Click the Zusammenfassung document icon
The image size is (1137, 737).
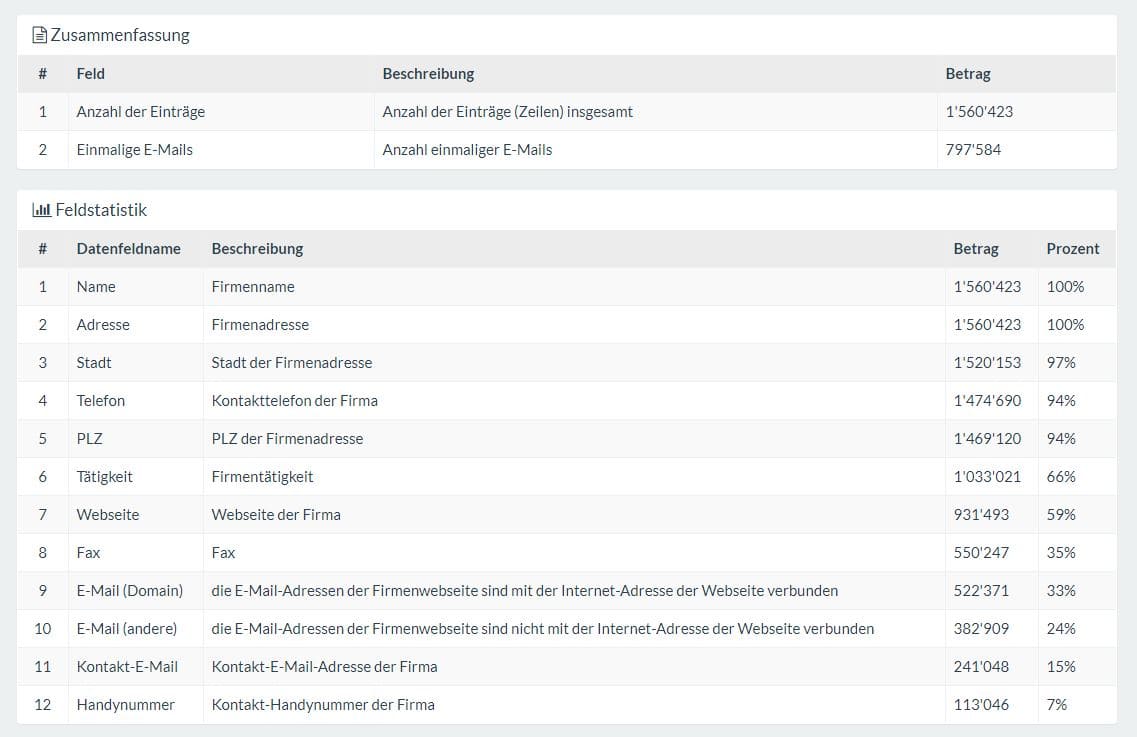[x=40, y=36]
